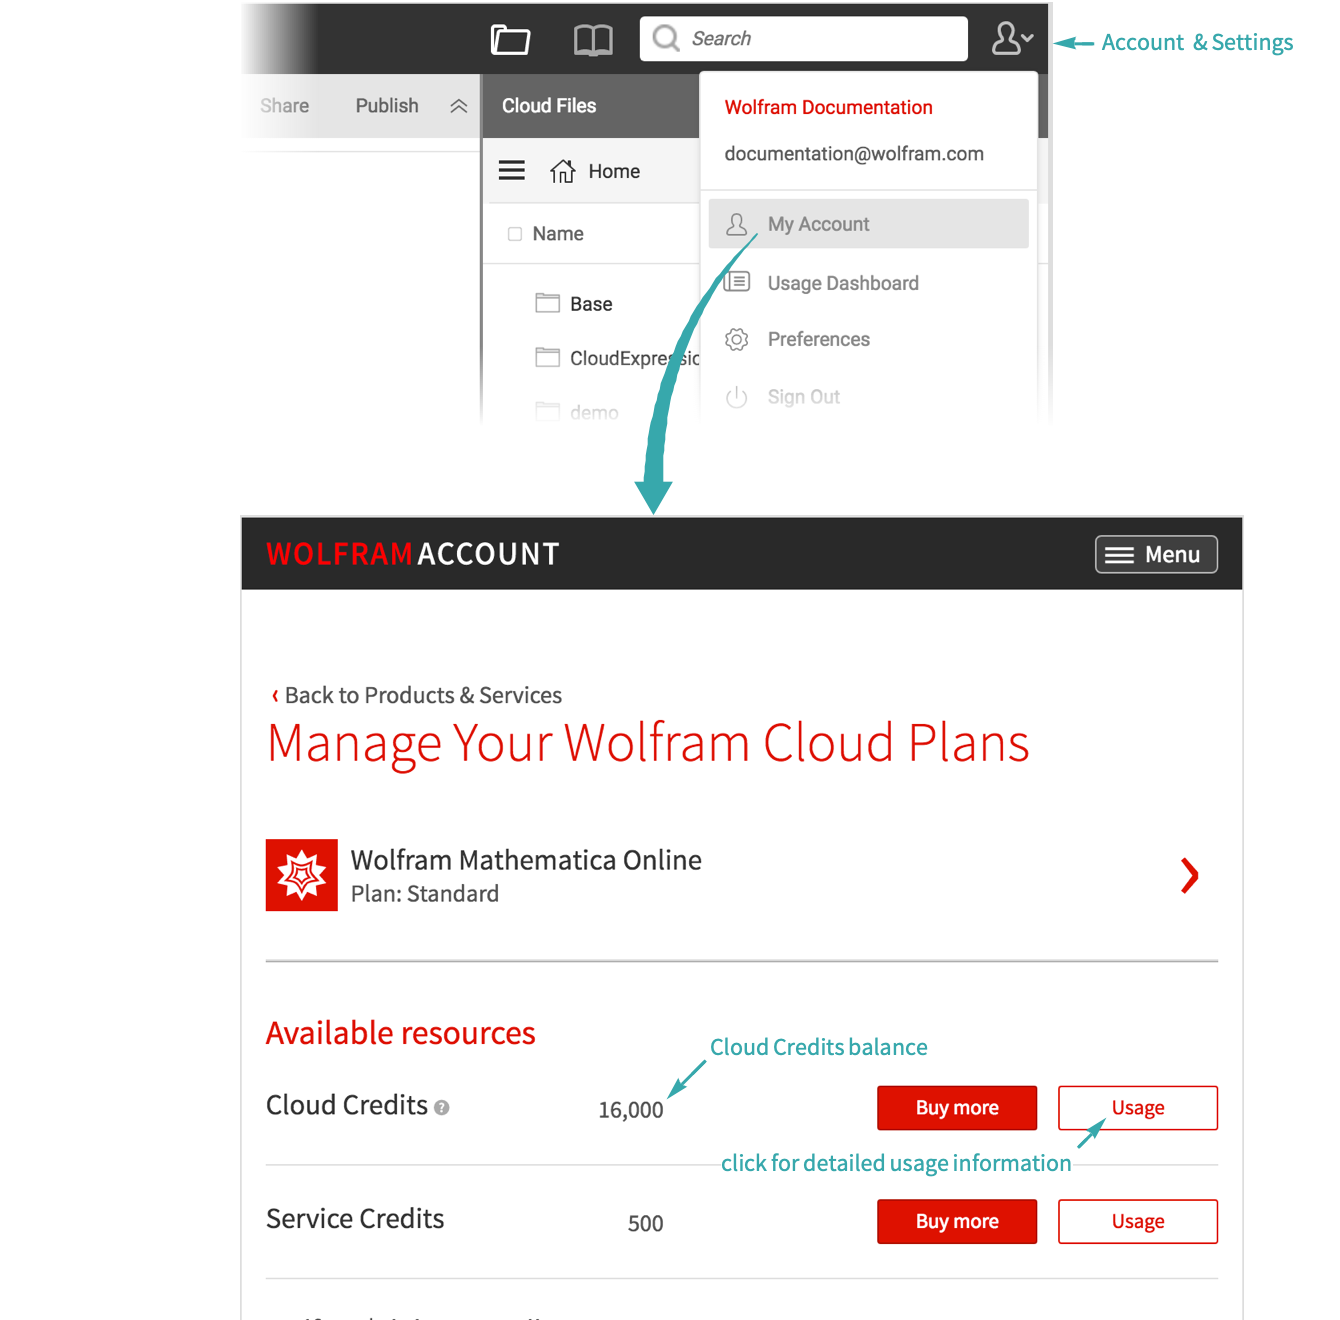Open the hamburger menu beside Home

click(512, 171)
